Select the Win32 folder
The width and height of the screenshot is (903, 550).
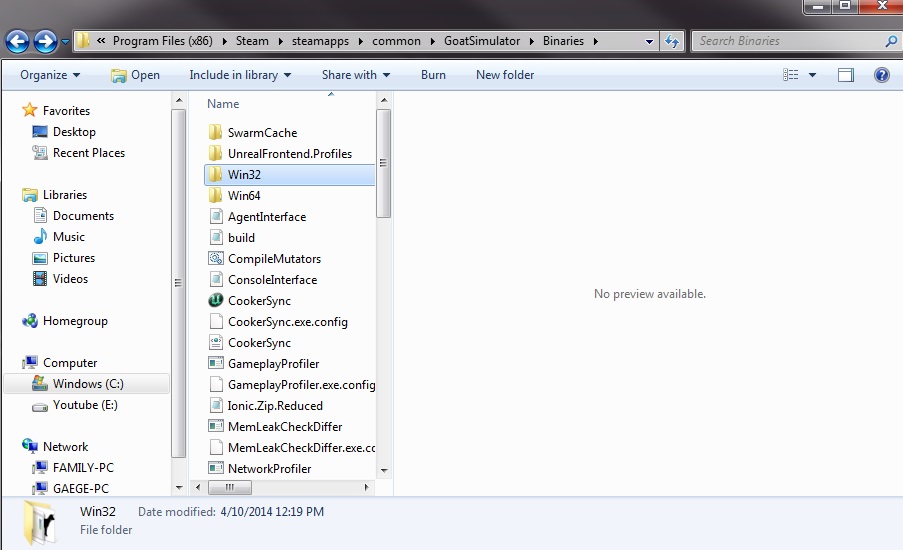290,175
